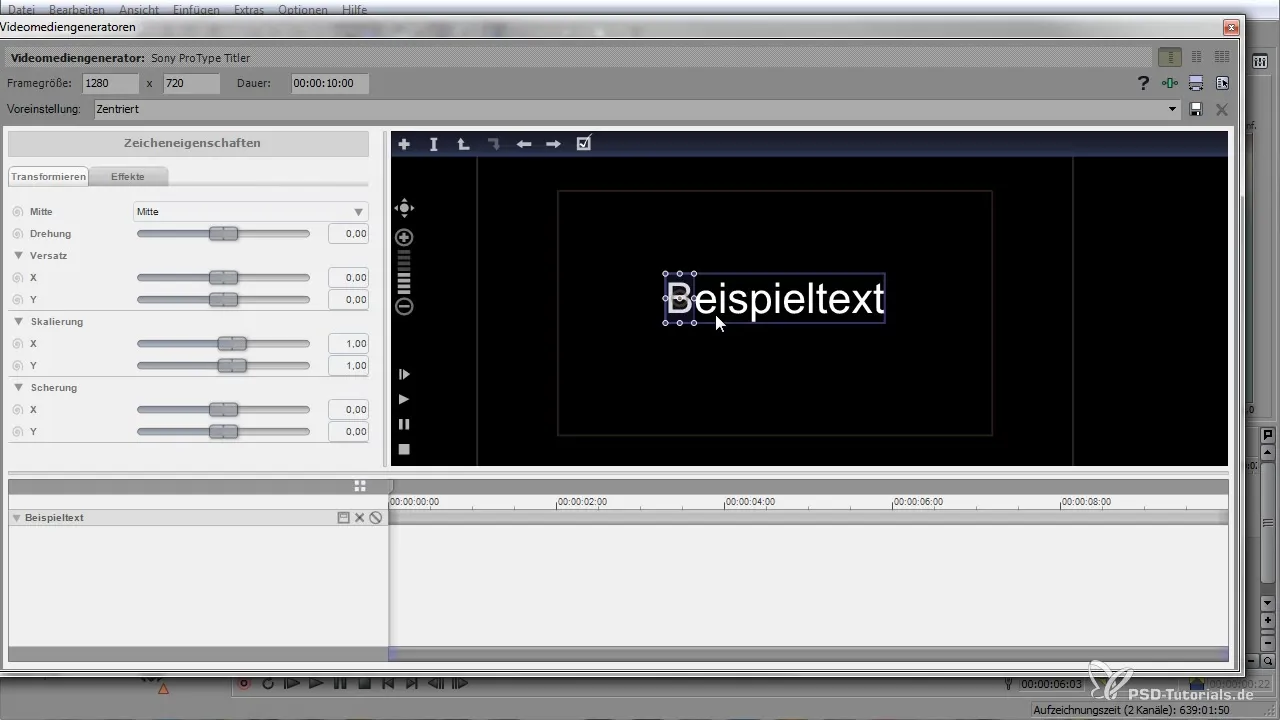Zoom out with the minus magnifier icon
Screen dimensions: 1280x720
404,307
